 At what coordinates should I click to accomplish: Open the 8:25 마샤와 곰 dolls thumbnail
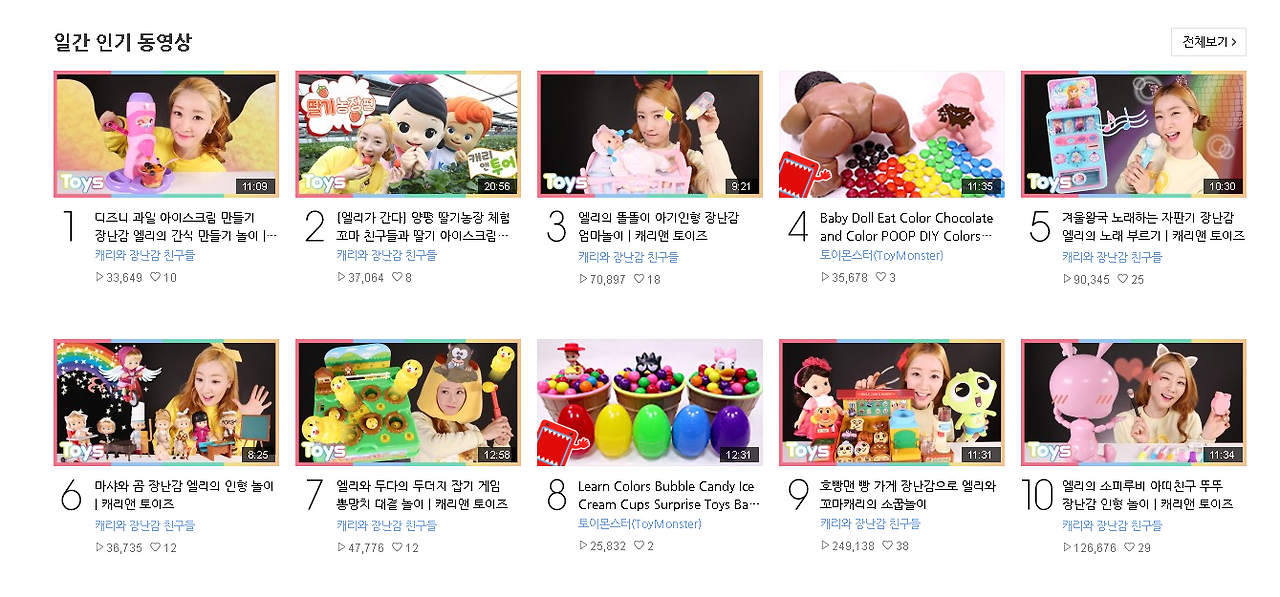[x=166, y=402]
